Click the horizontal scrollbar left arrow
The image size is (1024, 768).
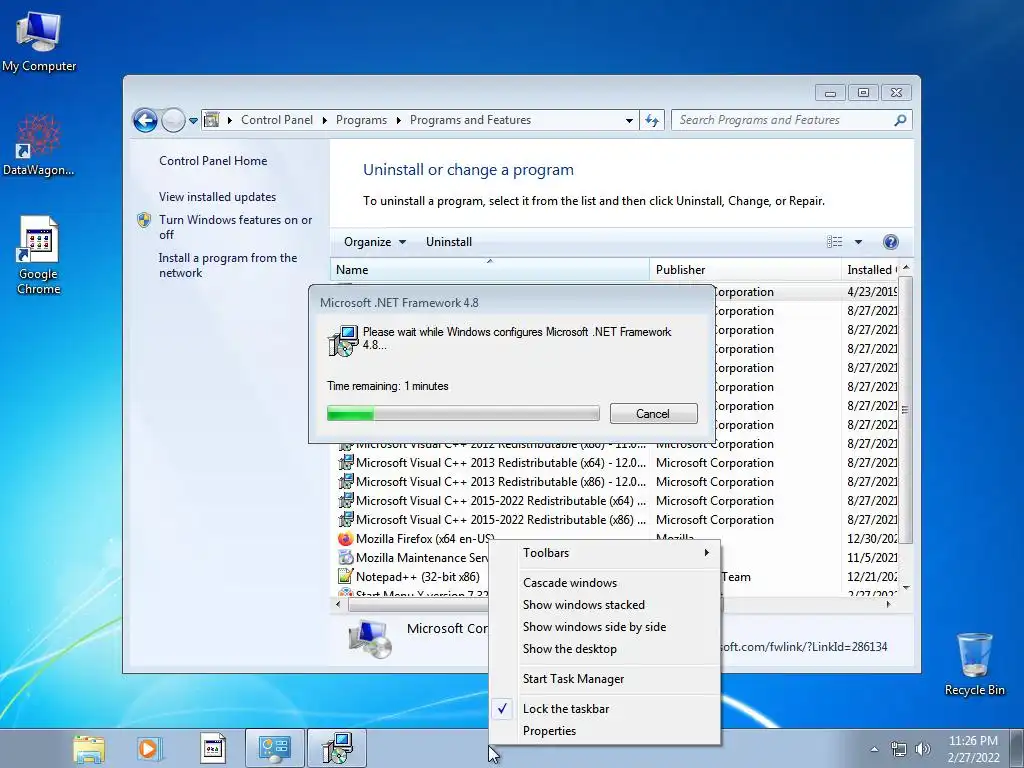point(338,605)
